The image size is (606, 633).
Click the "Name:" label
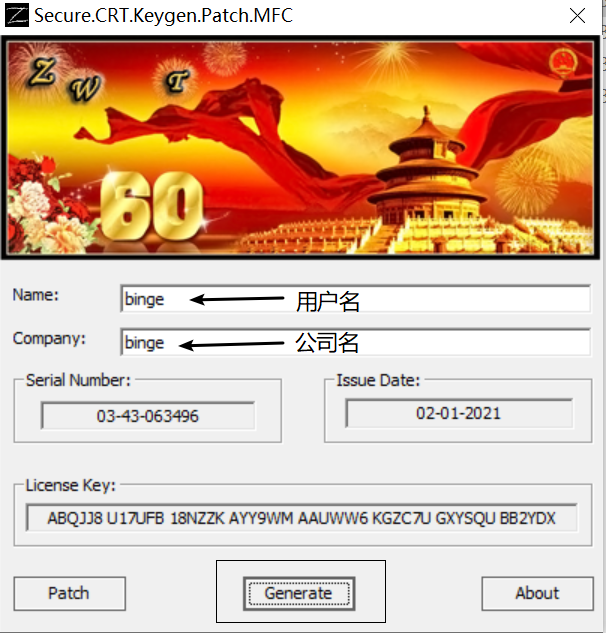pos(36,295)
